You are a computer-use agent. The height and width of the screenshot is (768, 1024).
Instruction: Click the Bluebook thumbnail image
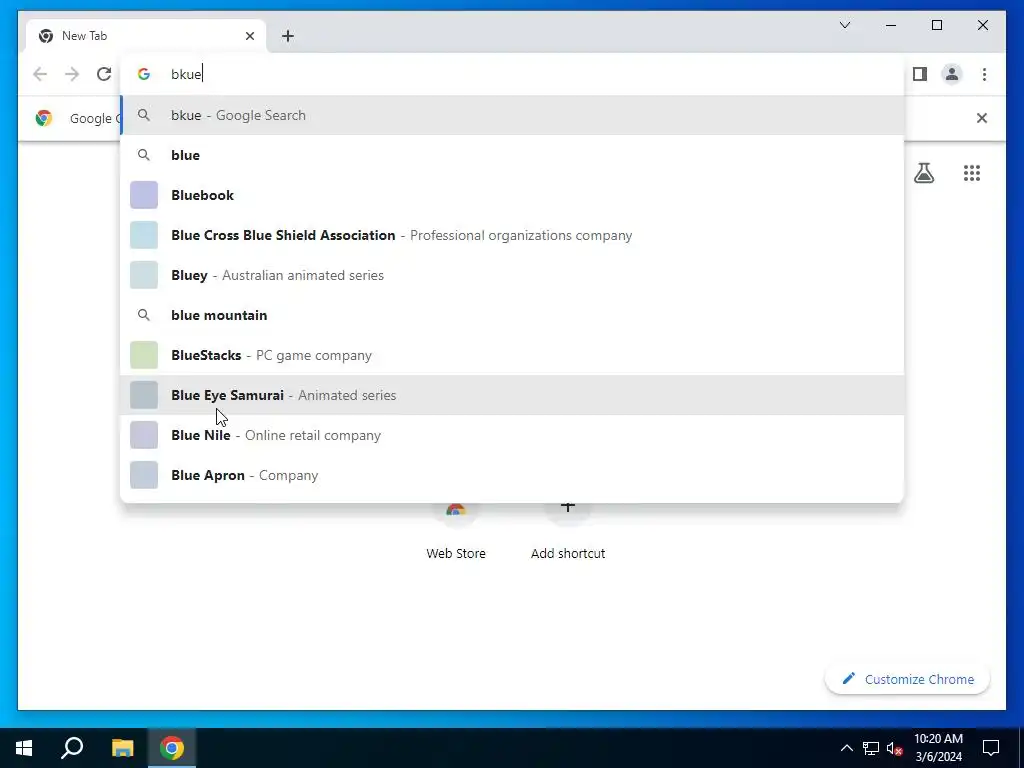pyautogui.click(x=144, y=195)
